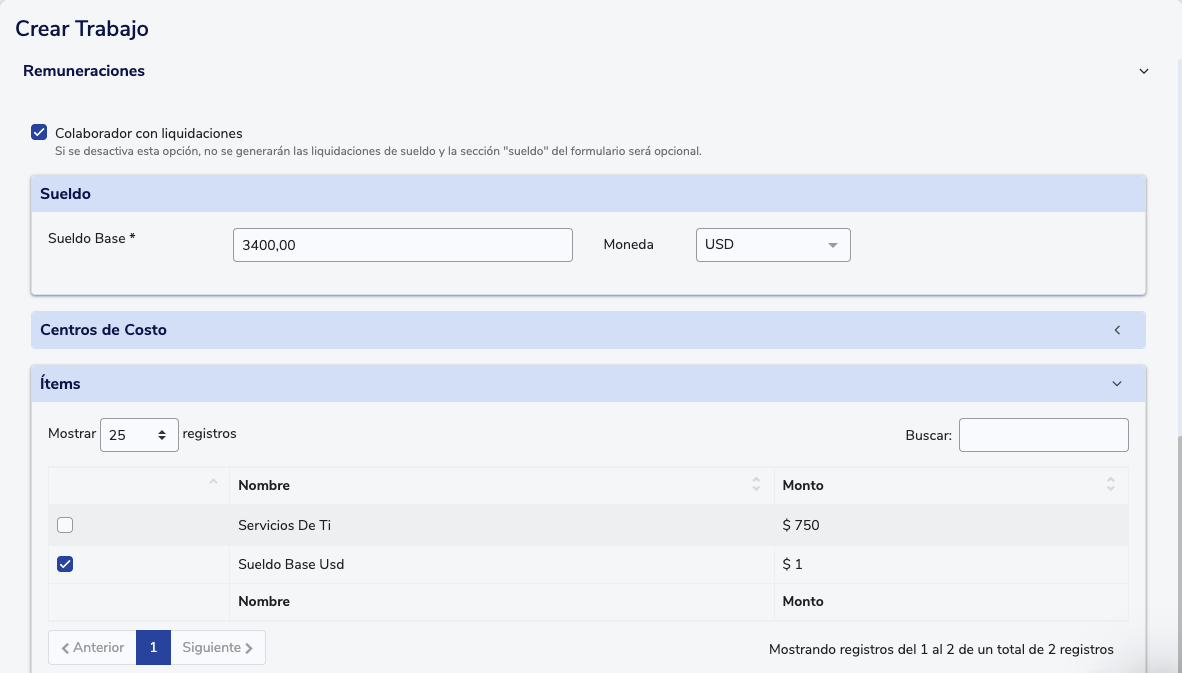The height and width of the screenshot is (673, 1182).
Task: Check the Servicios De Ti checkbox
Action: tap(65, 525)
